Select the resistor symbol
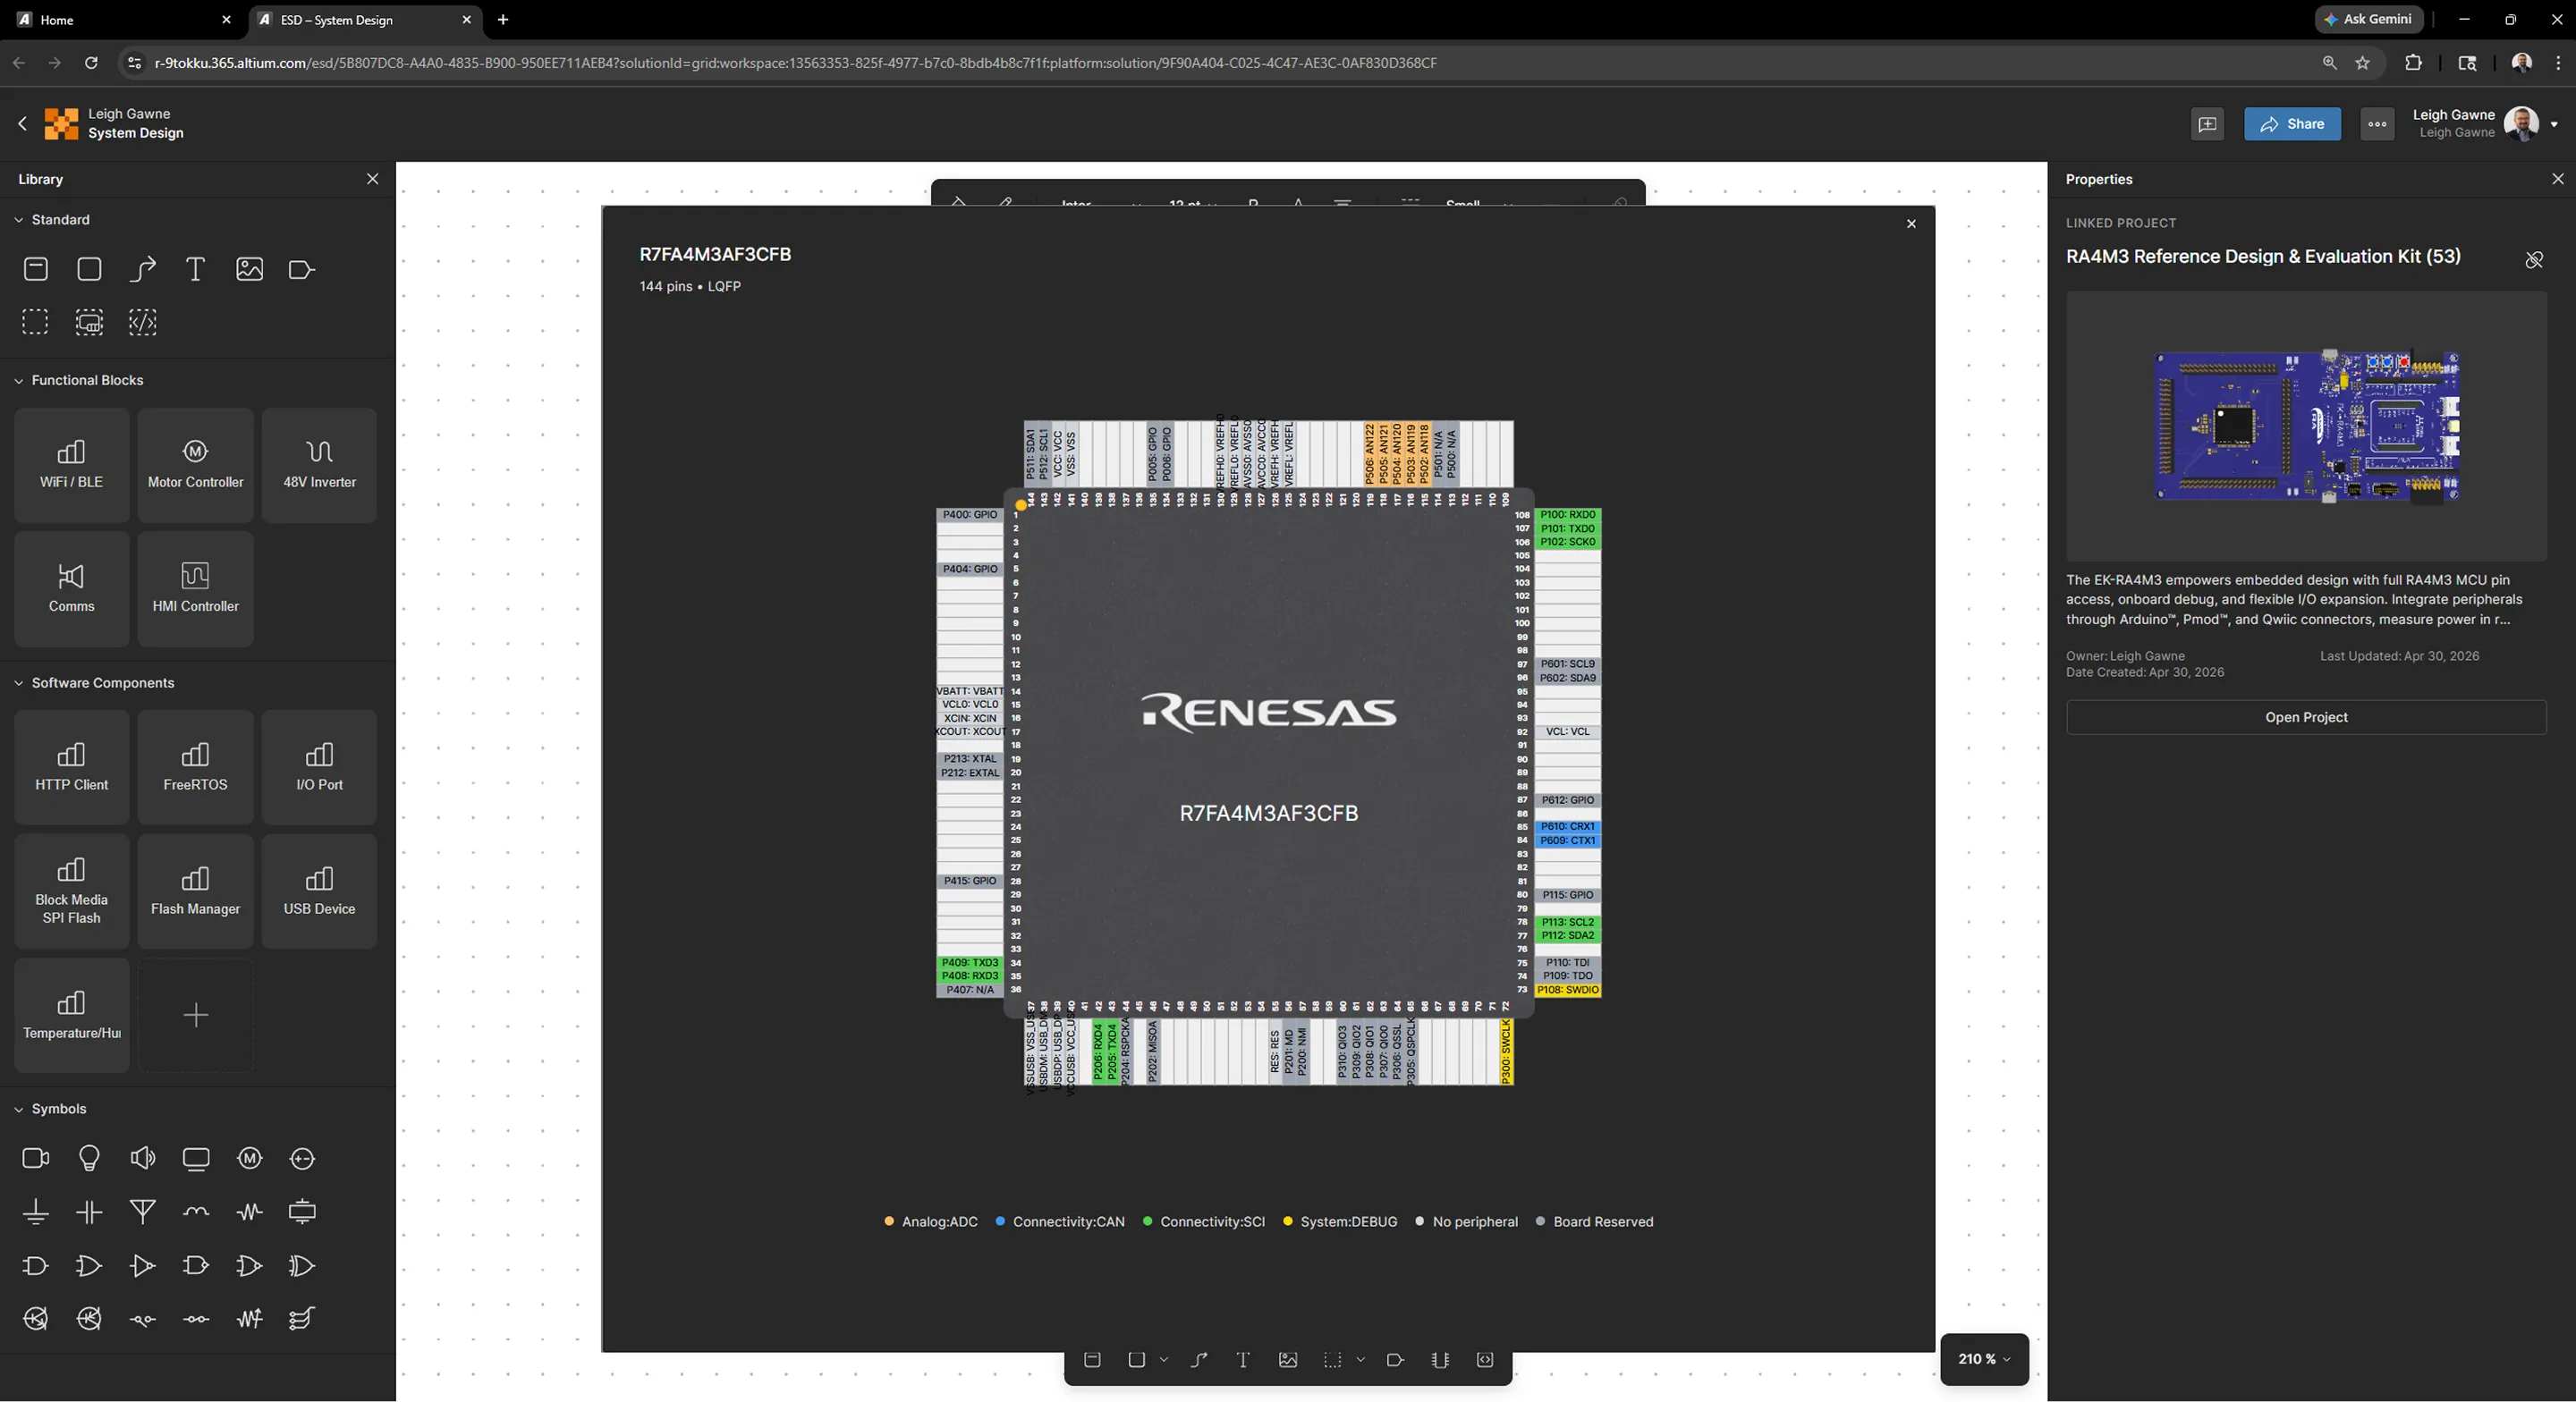This screenshot has height=1402, width=2576. pos(249,1212)
